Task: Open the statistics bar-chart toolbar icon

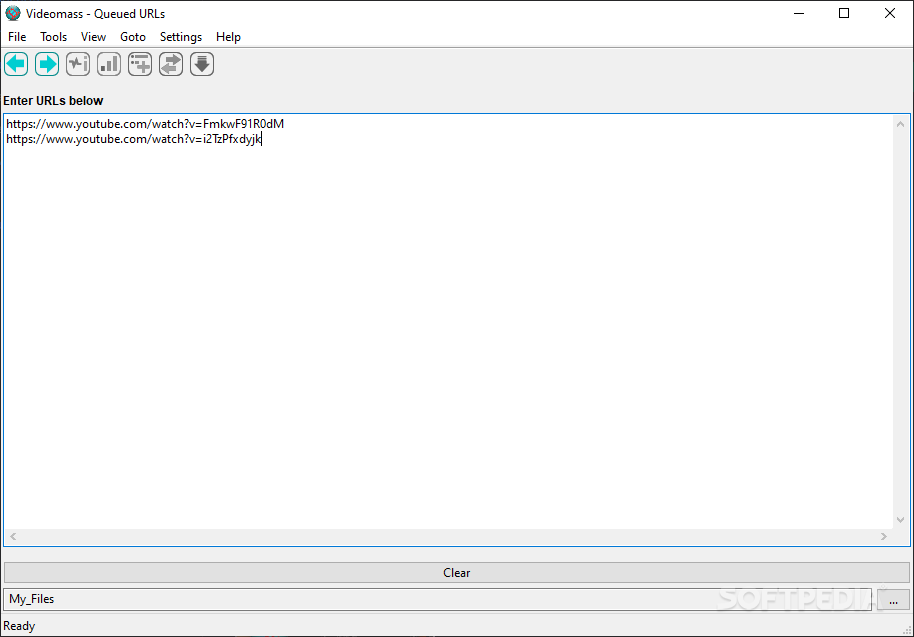Action: (109, 64)
